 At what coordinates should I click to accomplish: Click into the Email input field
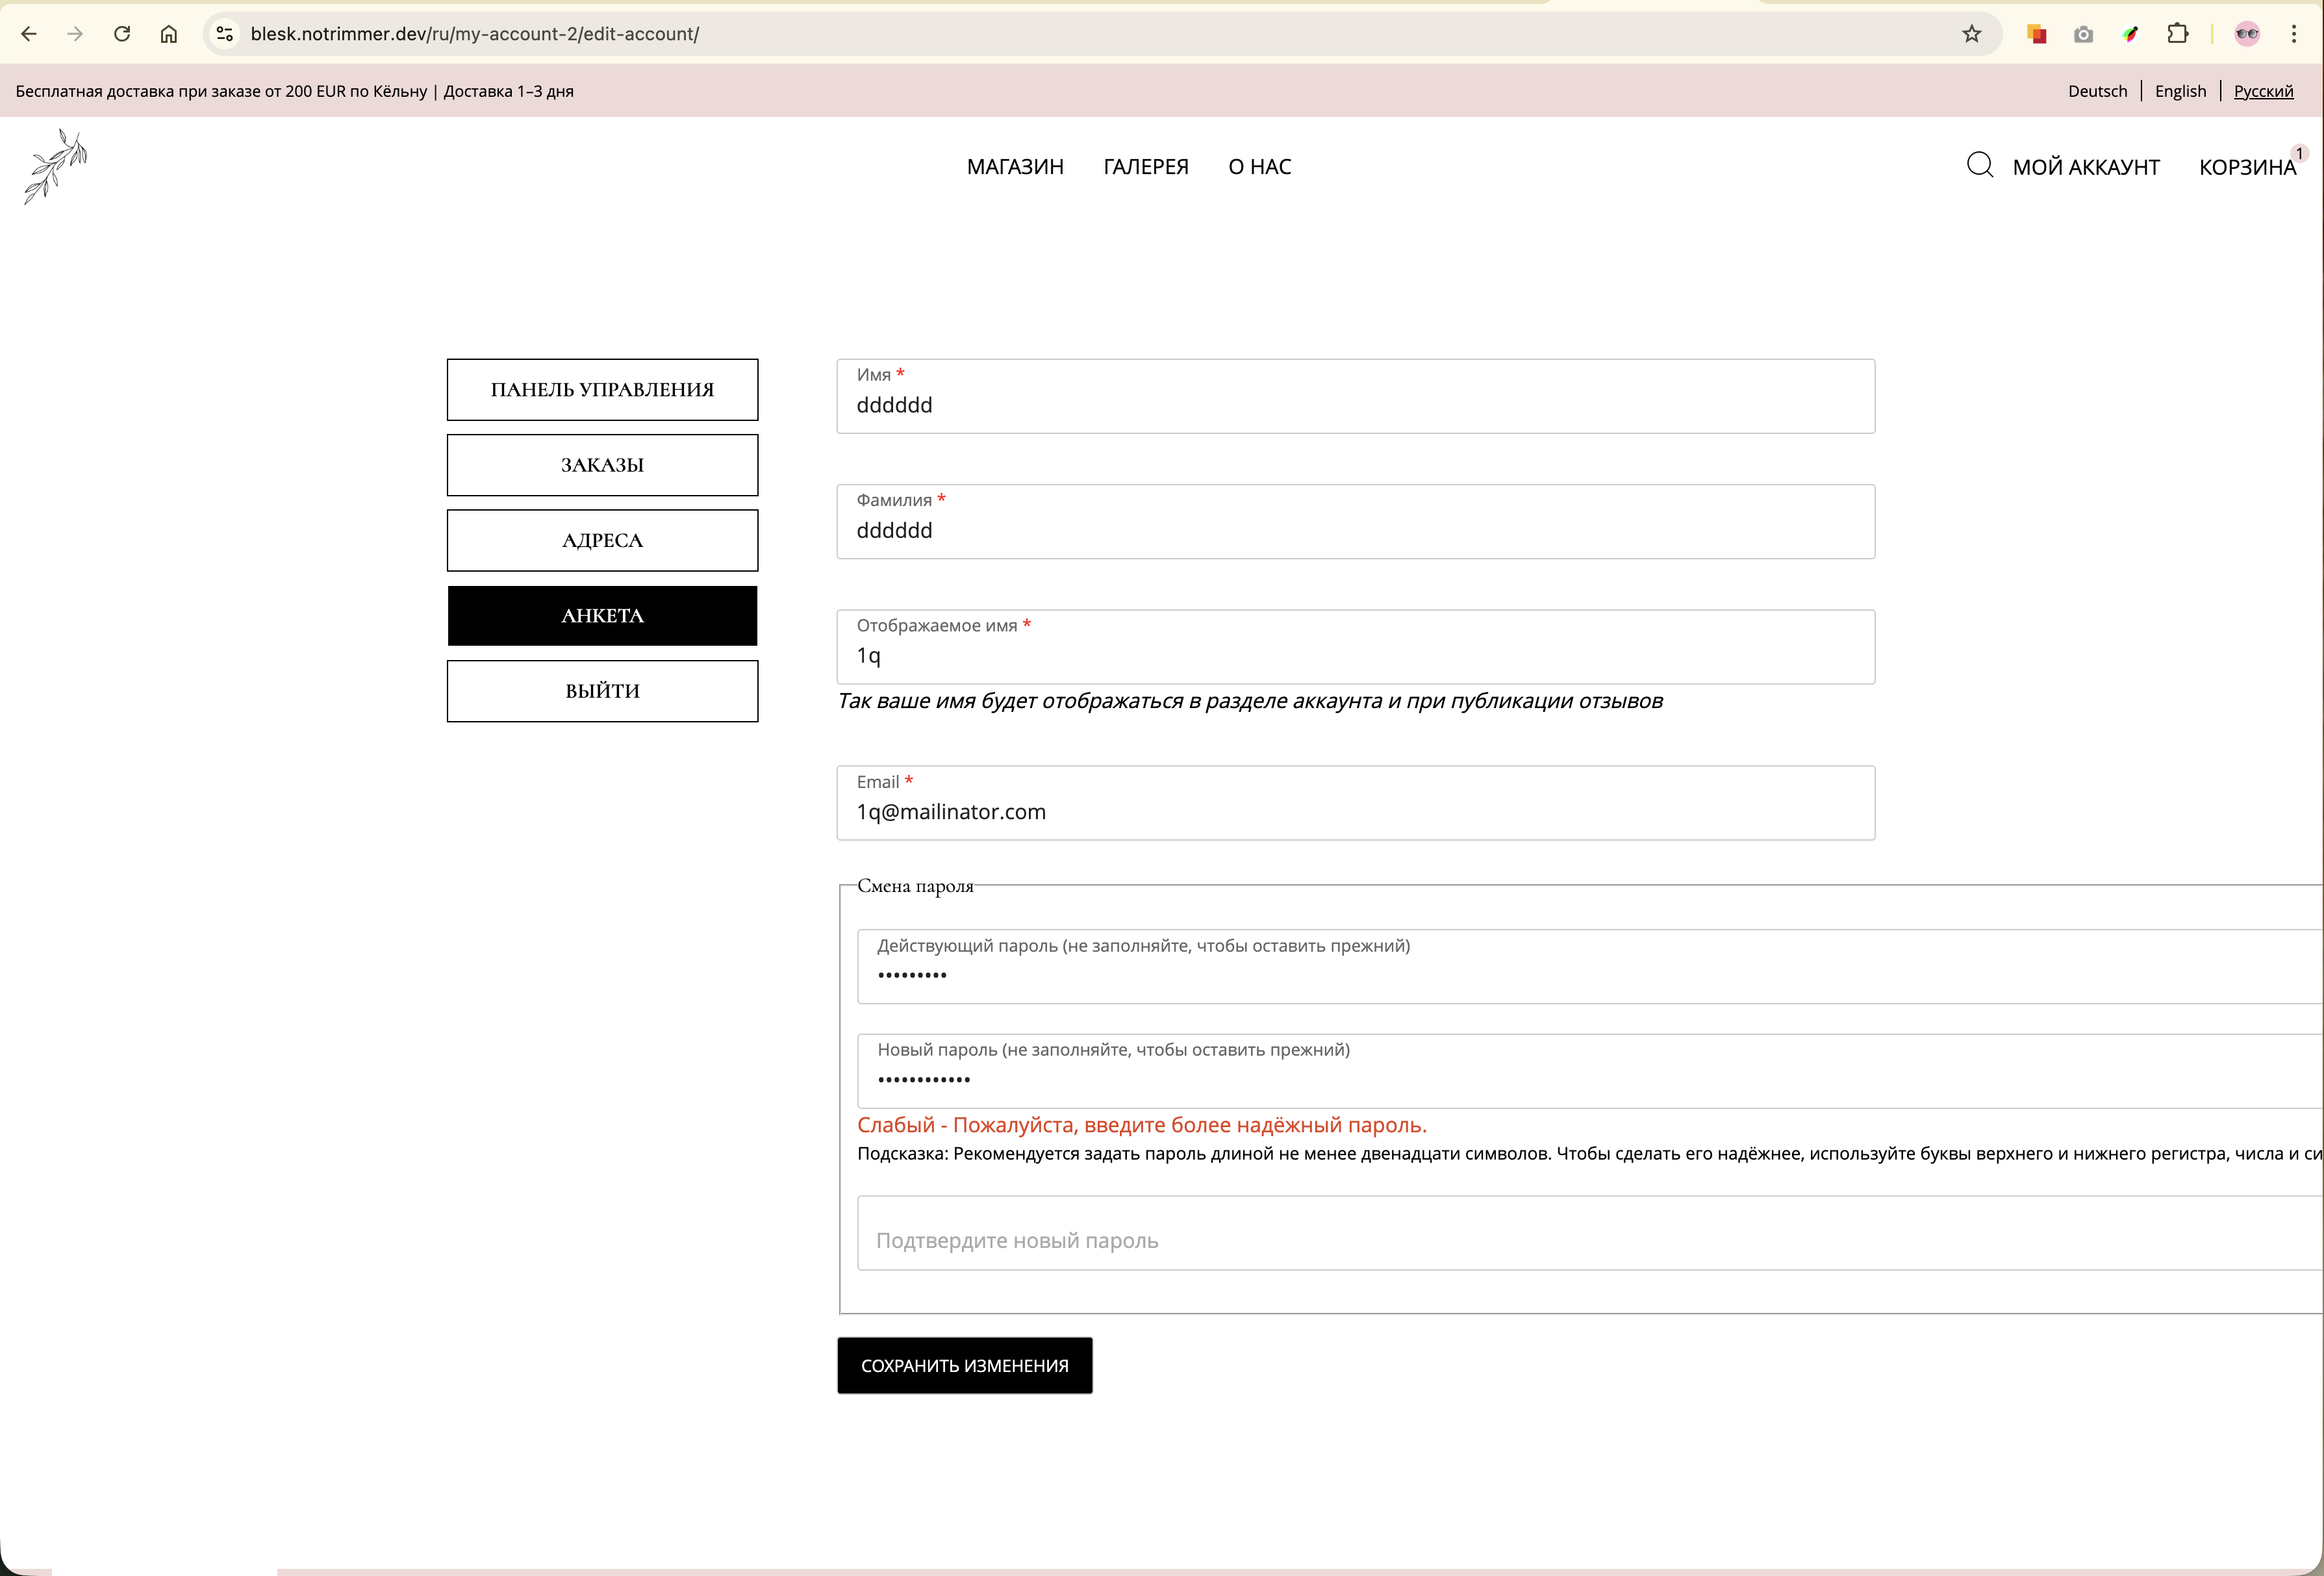pos(1355,811)
